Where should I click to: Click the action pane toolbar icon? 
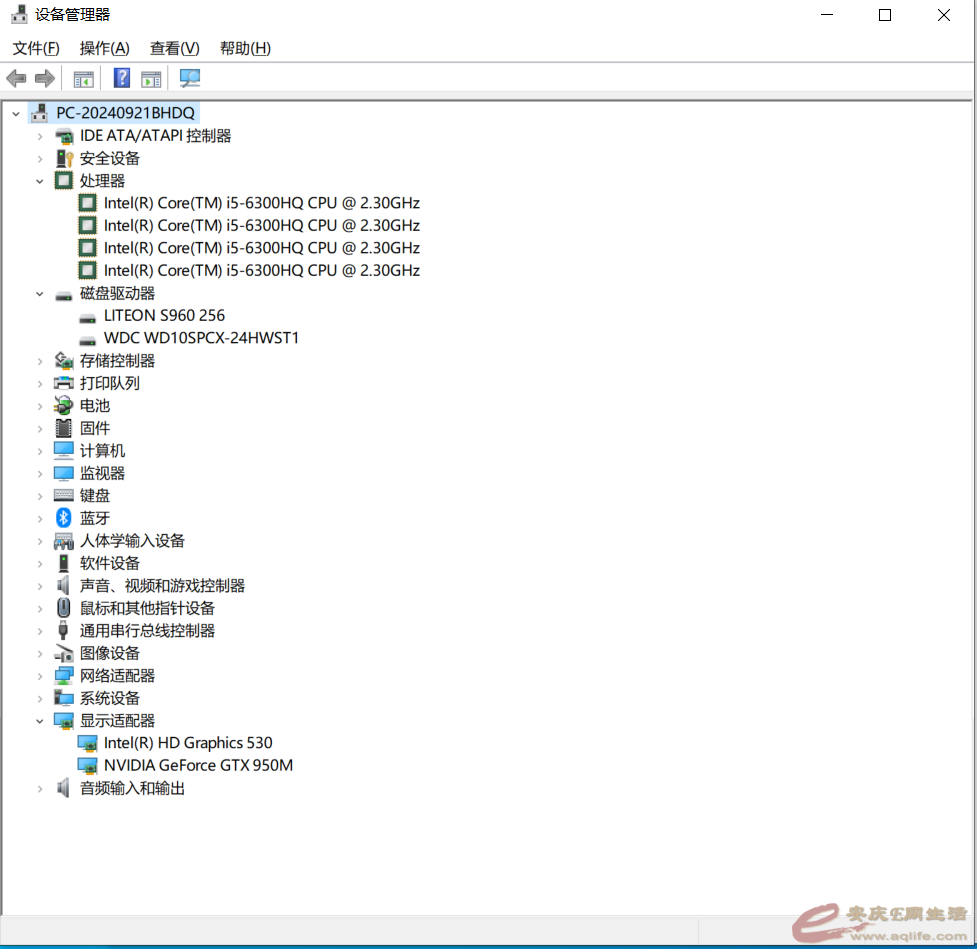point(151,79)
